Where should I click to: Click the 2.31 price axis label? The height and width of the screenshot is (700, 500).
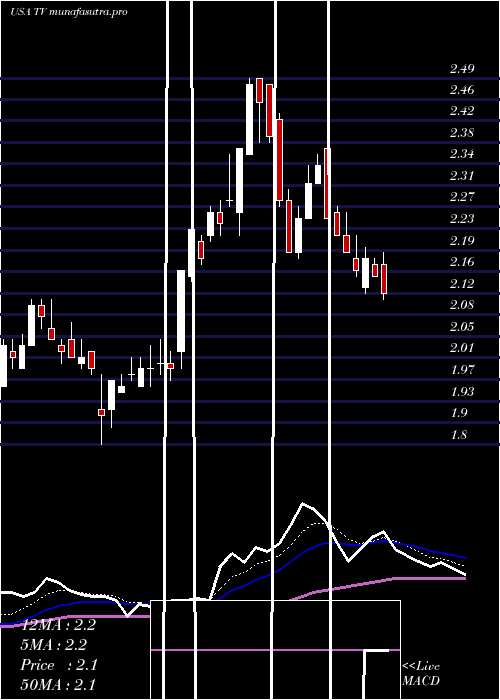click(462, 176)
